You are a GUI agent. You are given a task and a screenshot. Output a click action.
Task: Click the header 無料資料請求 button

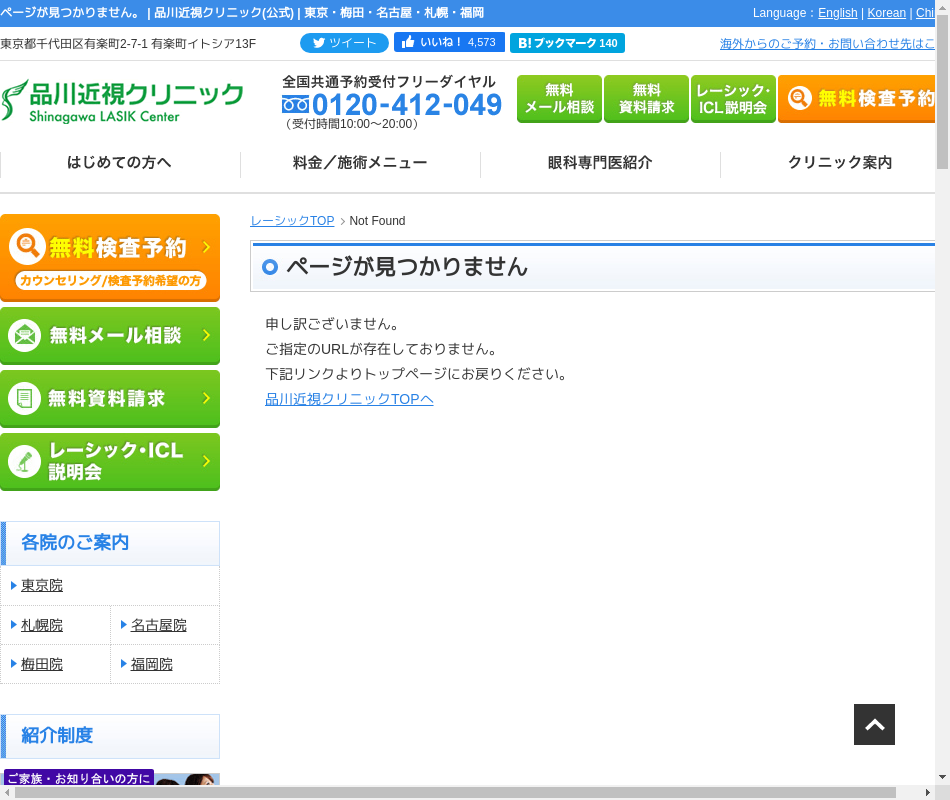646,99
